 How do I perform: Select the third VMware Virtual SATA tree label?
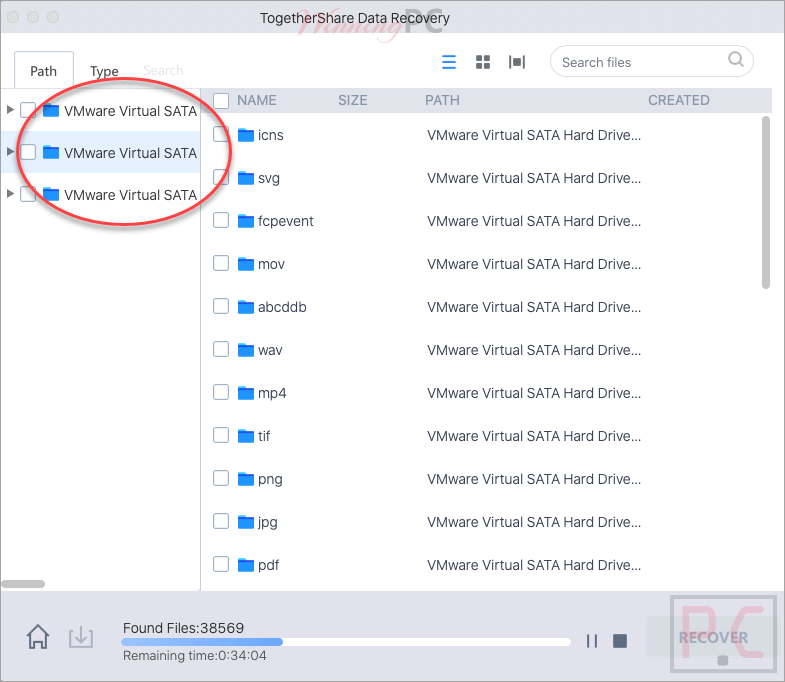[x=130, y=195]
